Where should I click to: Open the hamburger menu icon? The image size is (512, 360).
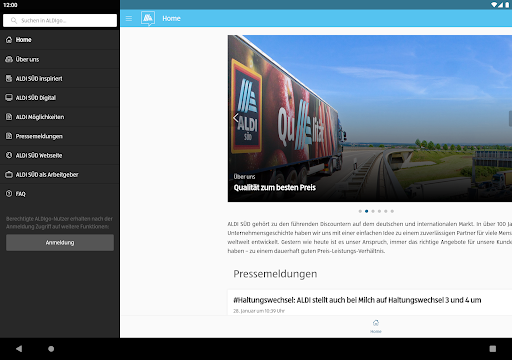click(x=129, y=19)
